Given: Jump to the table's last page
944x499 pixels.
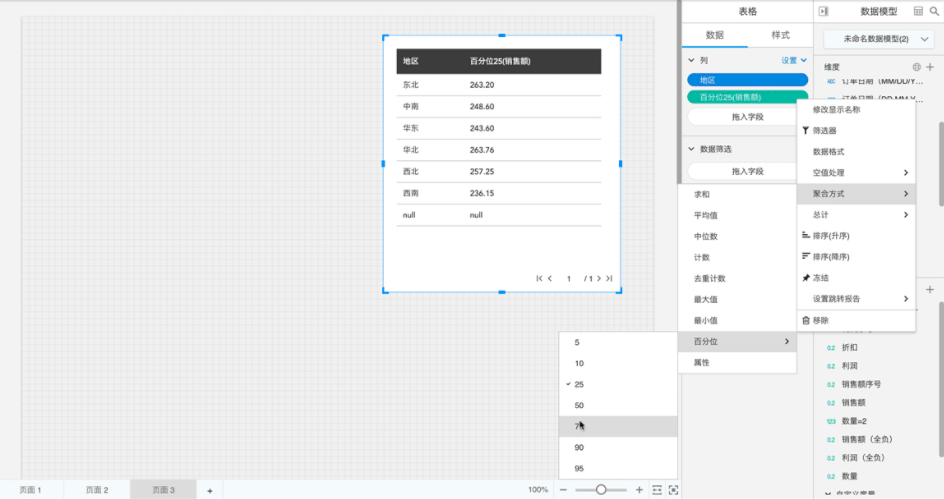Looking at the screenshot, I should click(x=609, y=278).
